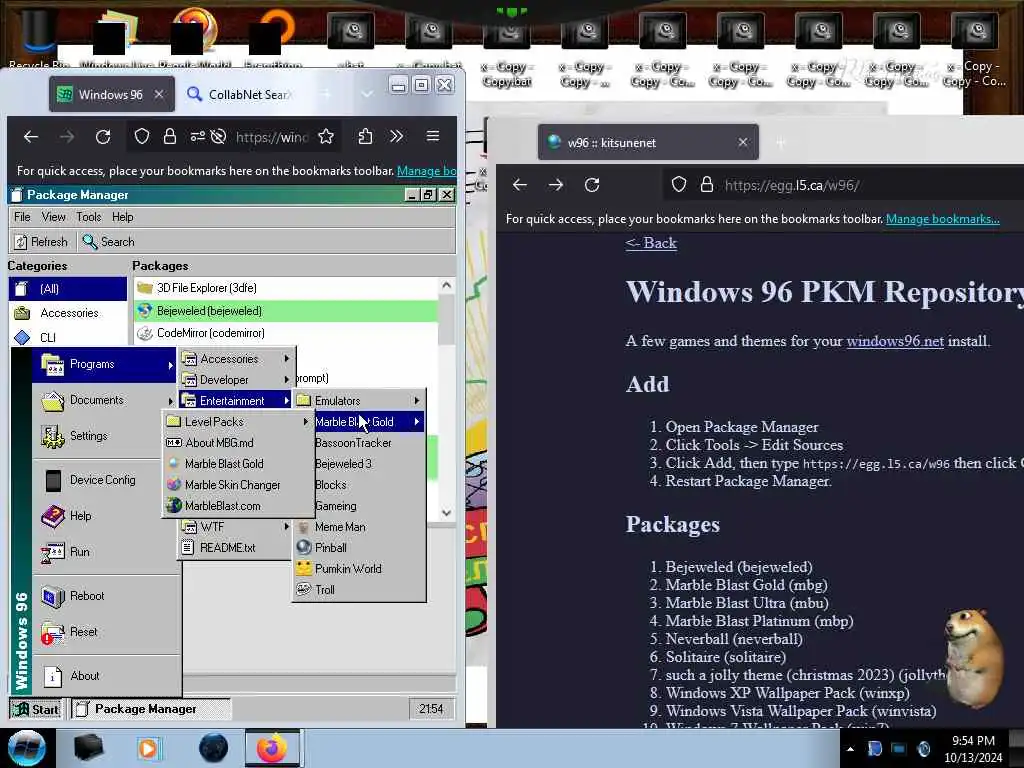Open Tools menu in Package Manager
This screenshot has height=768, width=1024.
[x=89, y=217]
